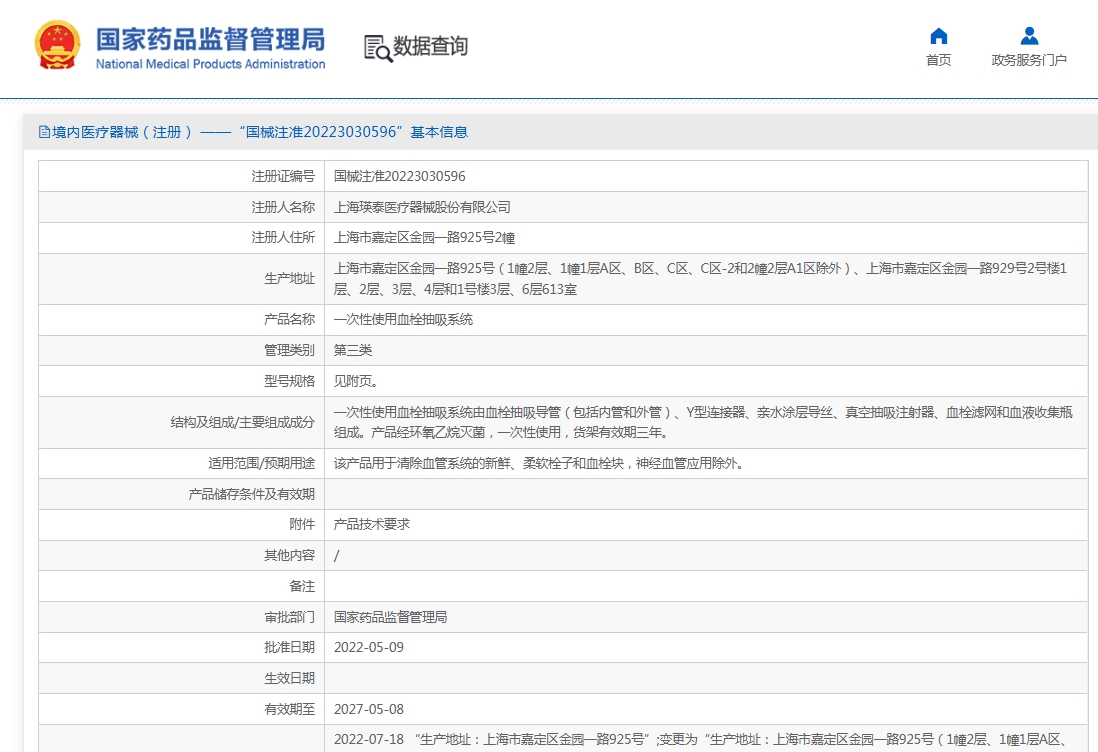1098x752 pixels.
Task: Select approval date 2022-05-09
Action: tap(369, 648)
